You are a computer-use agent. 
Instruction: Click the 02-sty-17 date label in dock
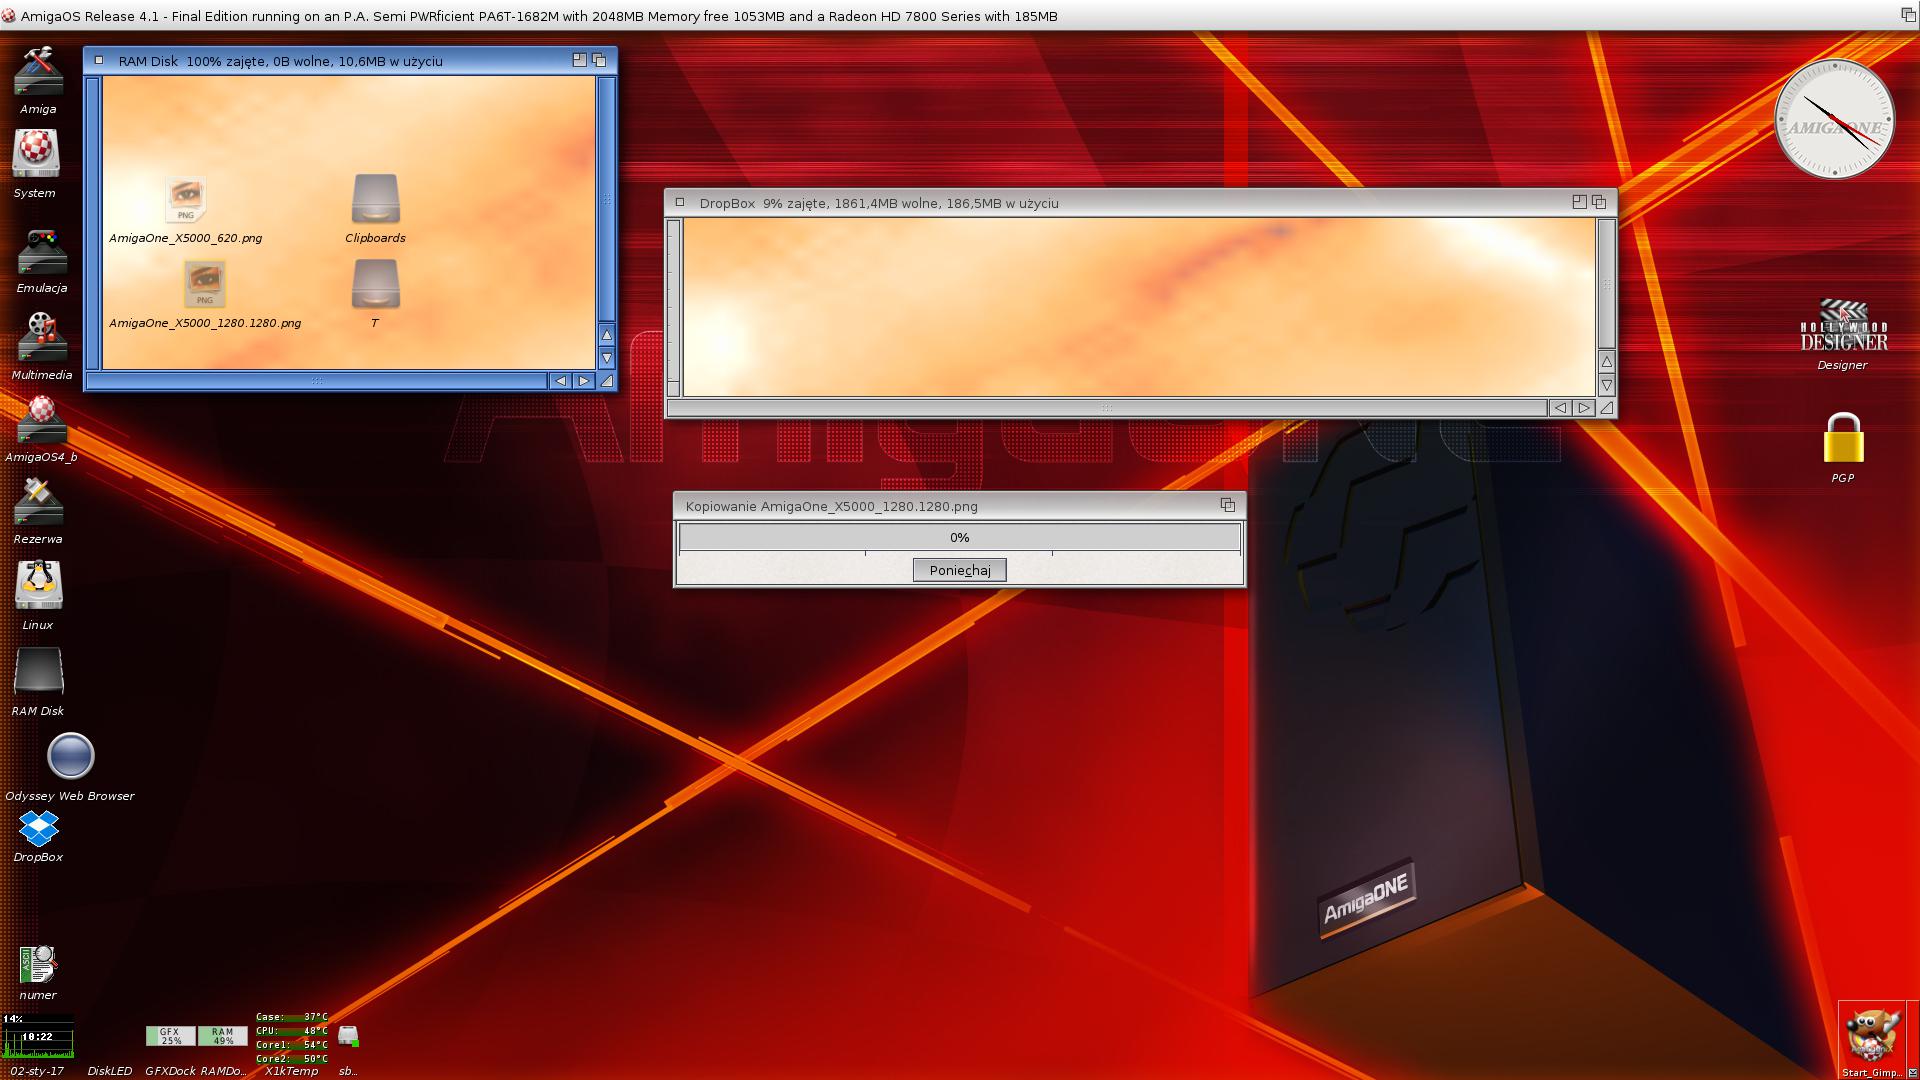pos(37,1071)
